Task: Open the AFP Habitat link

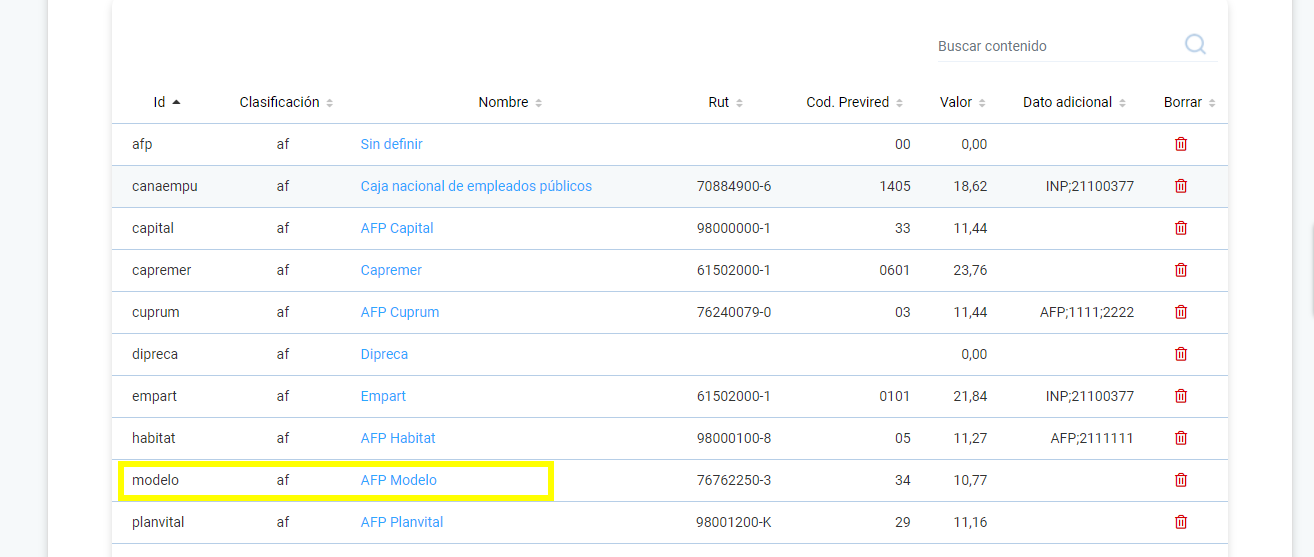Action: click(398, 438)
